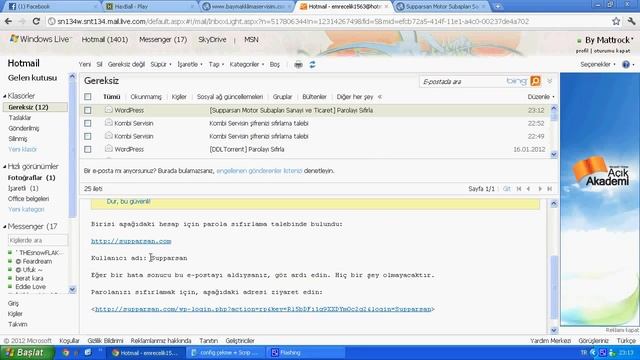Open Messenger (17) top menu

(x=163, y=39)
